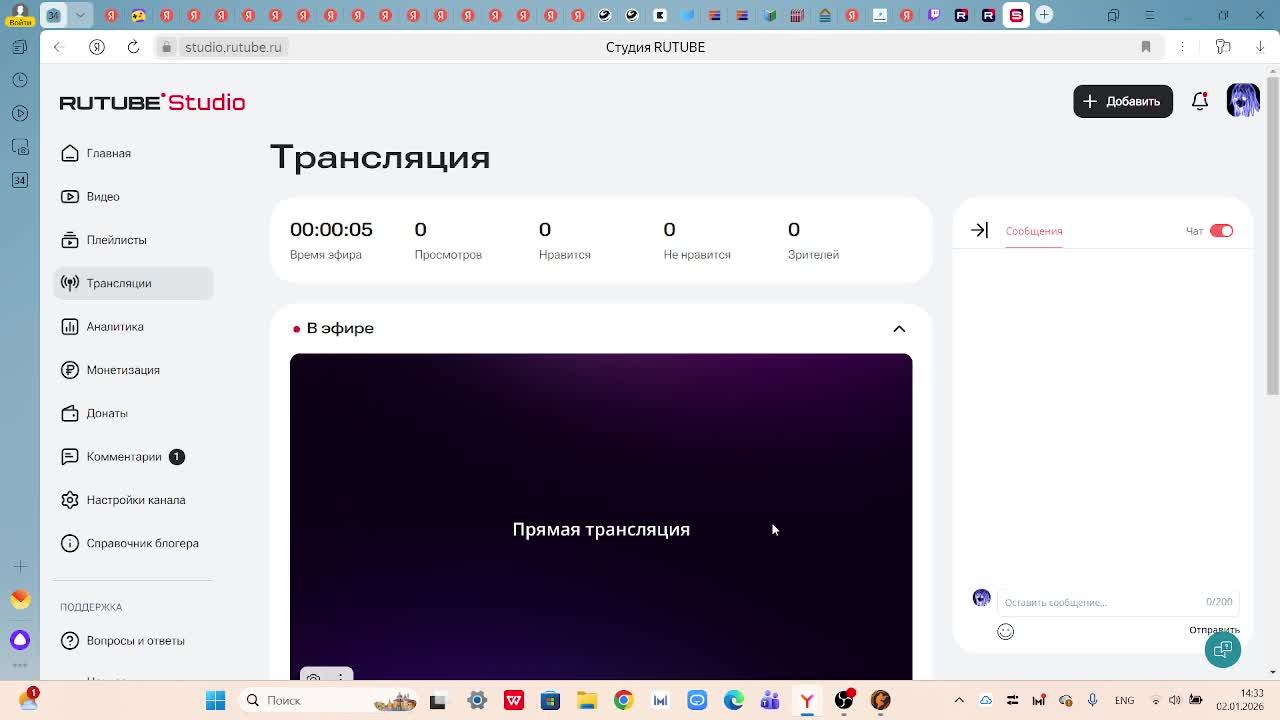Click the page vertical scrollbar
Screen dimensions: 1280x720
point(1272,235)
